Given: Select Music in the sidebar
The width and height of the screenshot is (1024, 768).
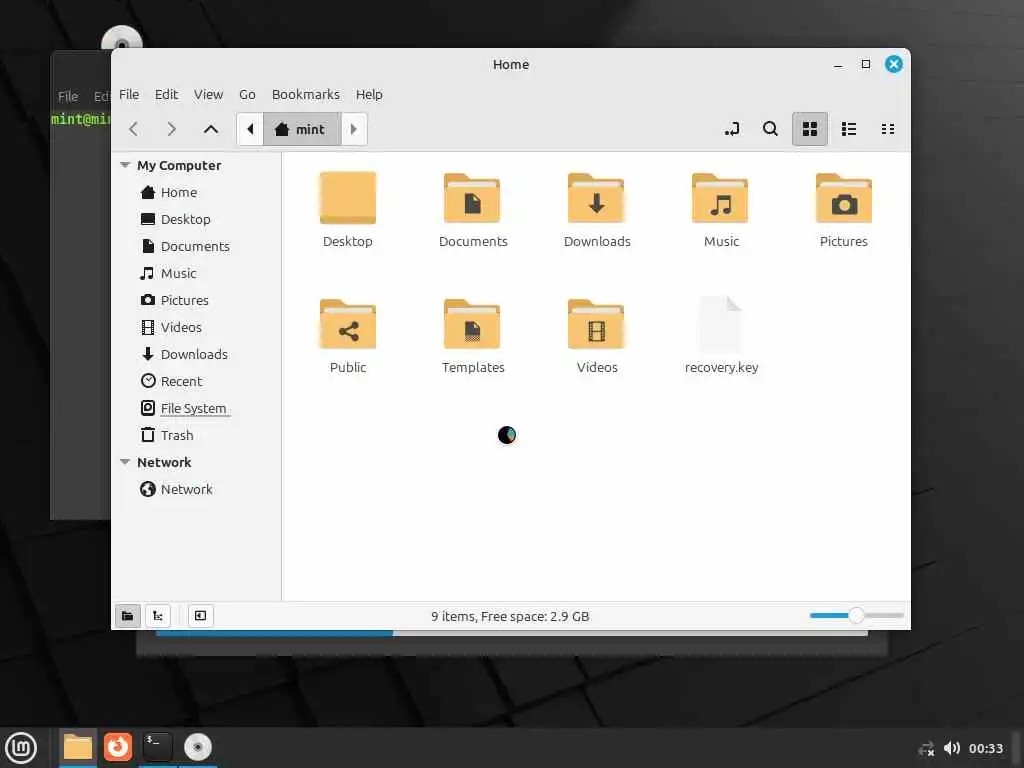Looking at the screenshot, I should (x=178, y=273).
